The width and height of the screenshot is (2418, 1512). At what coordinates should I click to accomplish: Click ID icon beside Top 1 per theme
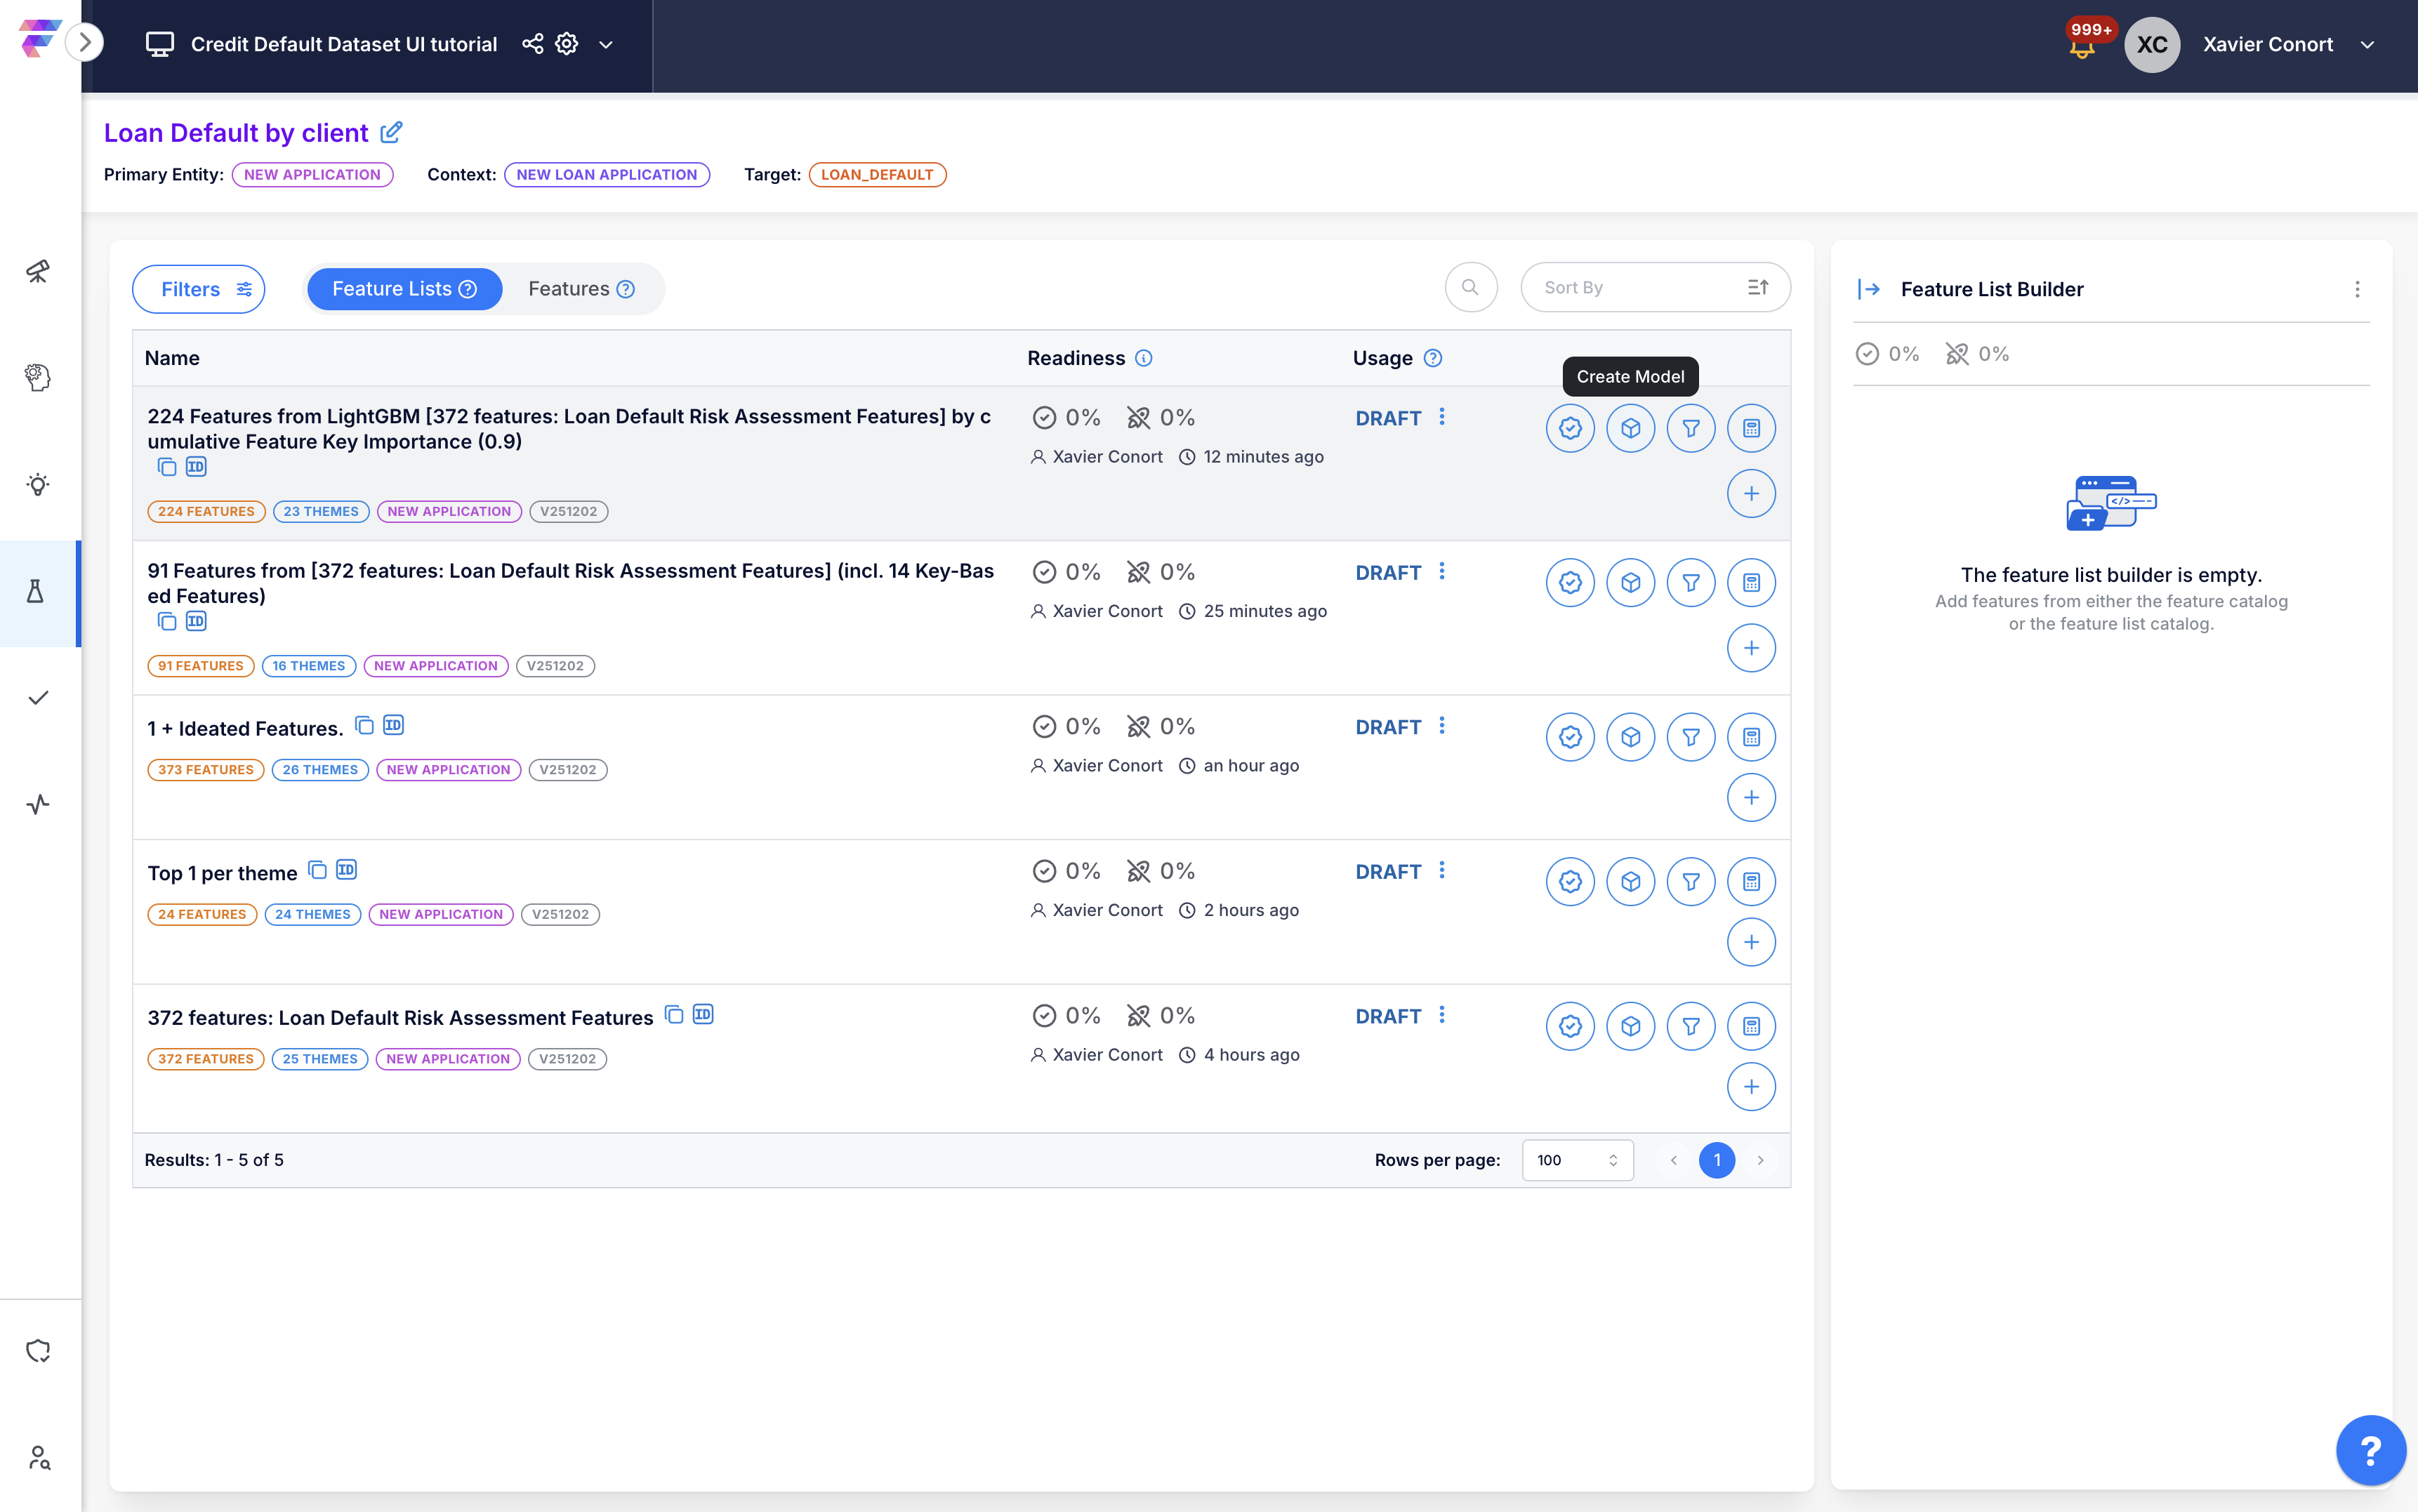[346, 870]
